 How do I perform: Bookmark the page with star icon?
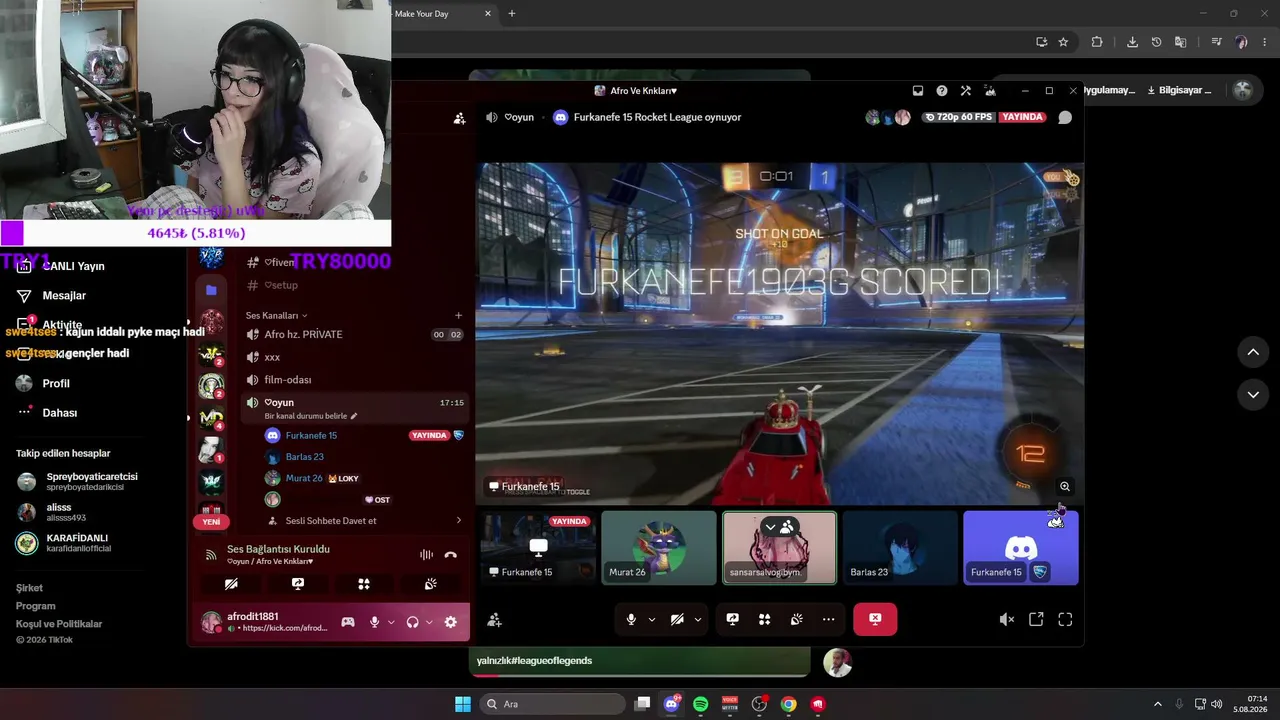[x=1063, y=42]
